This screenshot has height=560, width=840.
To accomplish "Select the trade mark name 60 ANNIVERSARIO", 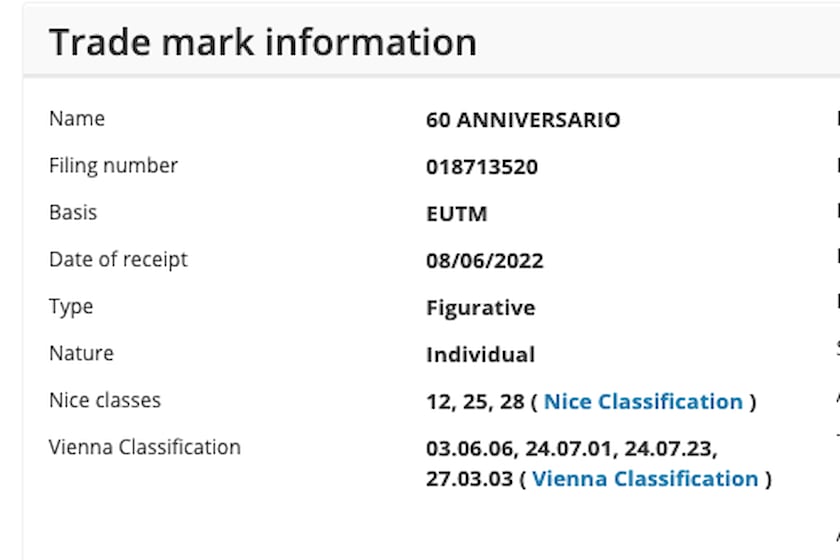I will click(x=523, y=120).
